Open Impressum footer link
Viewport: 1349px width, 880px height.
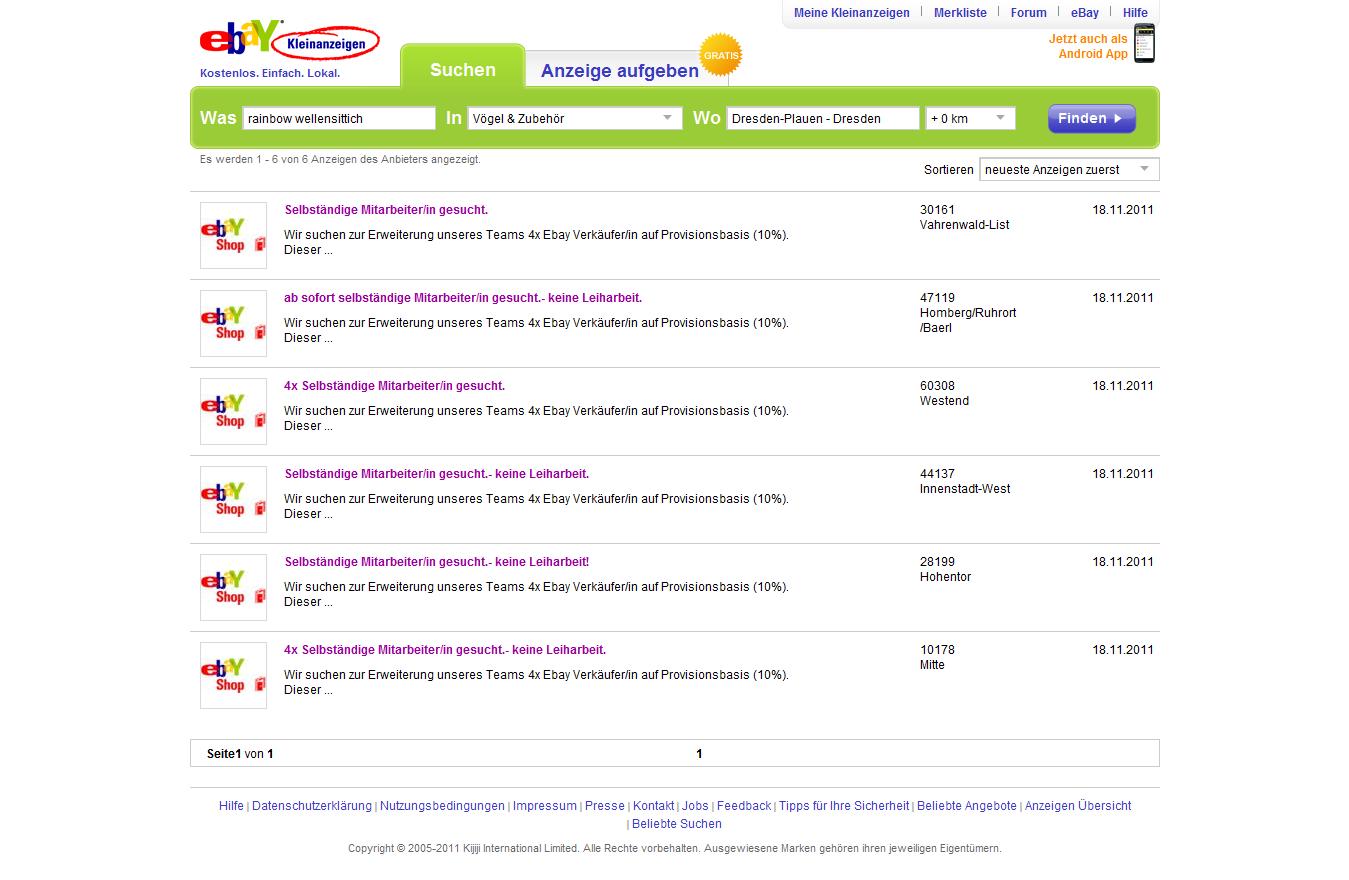[x=545, y=806]
